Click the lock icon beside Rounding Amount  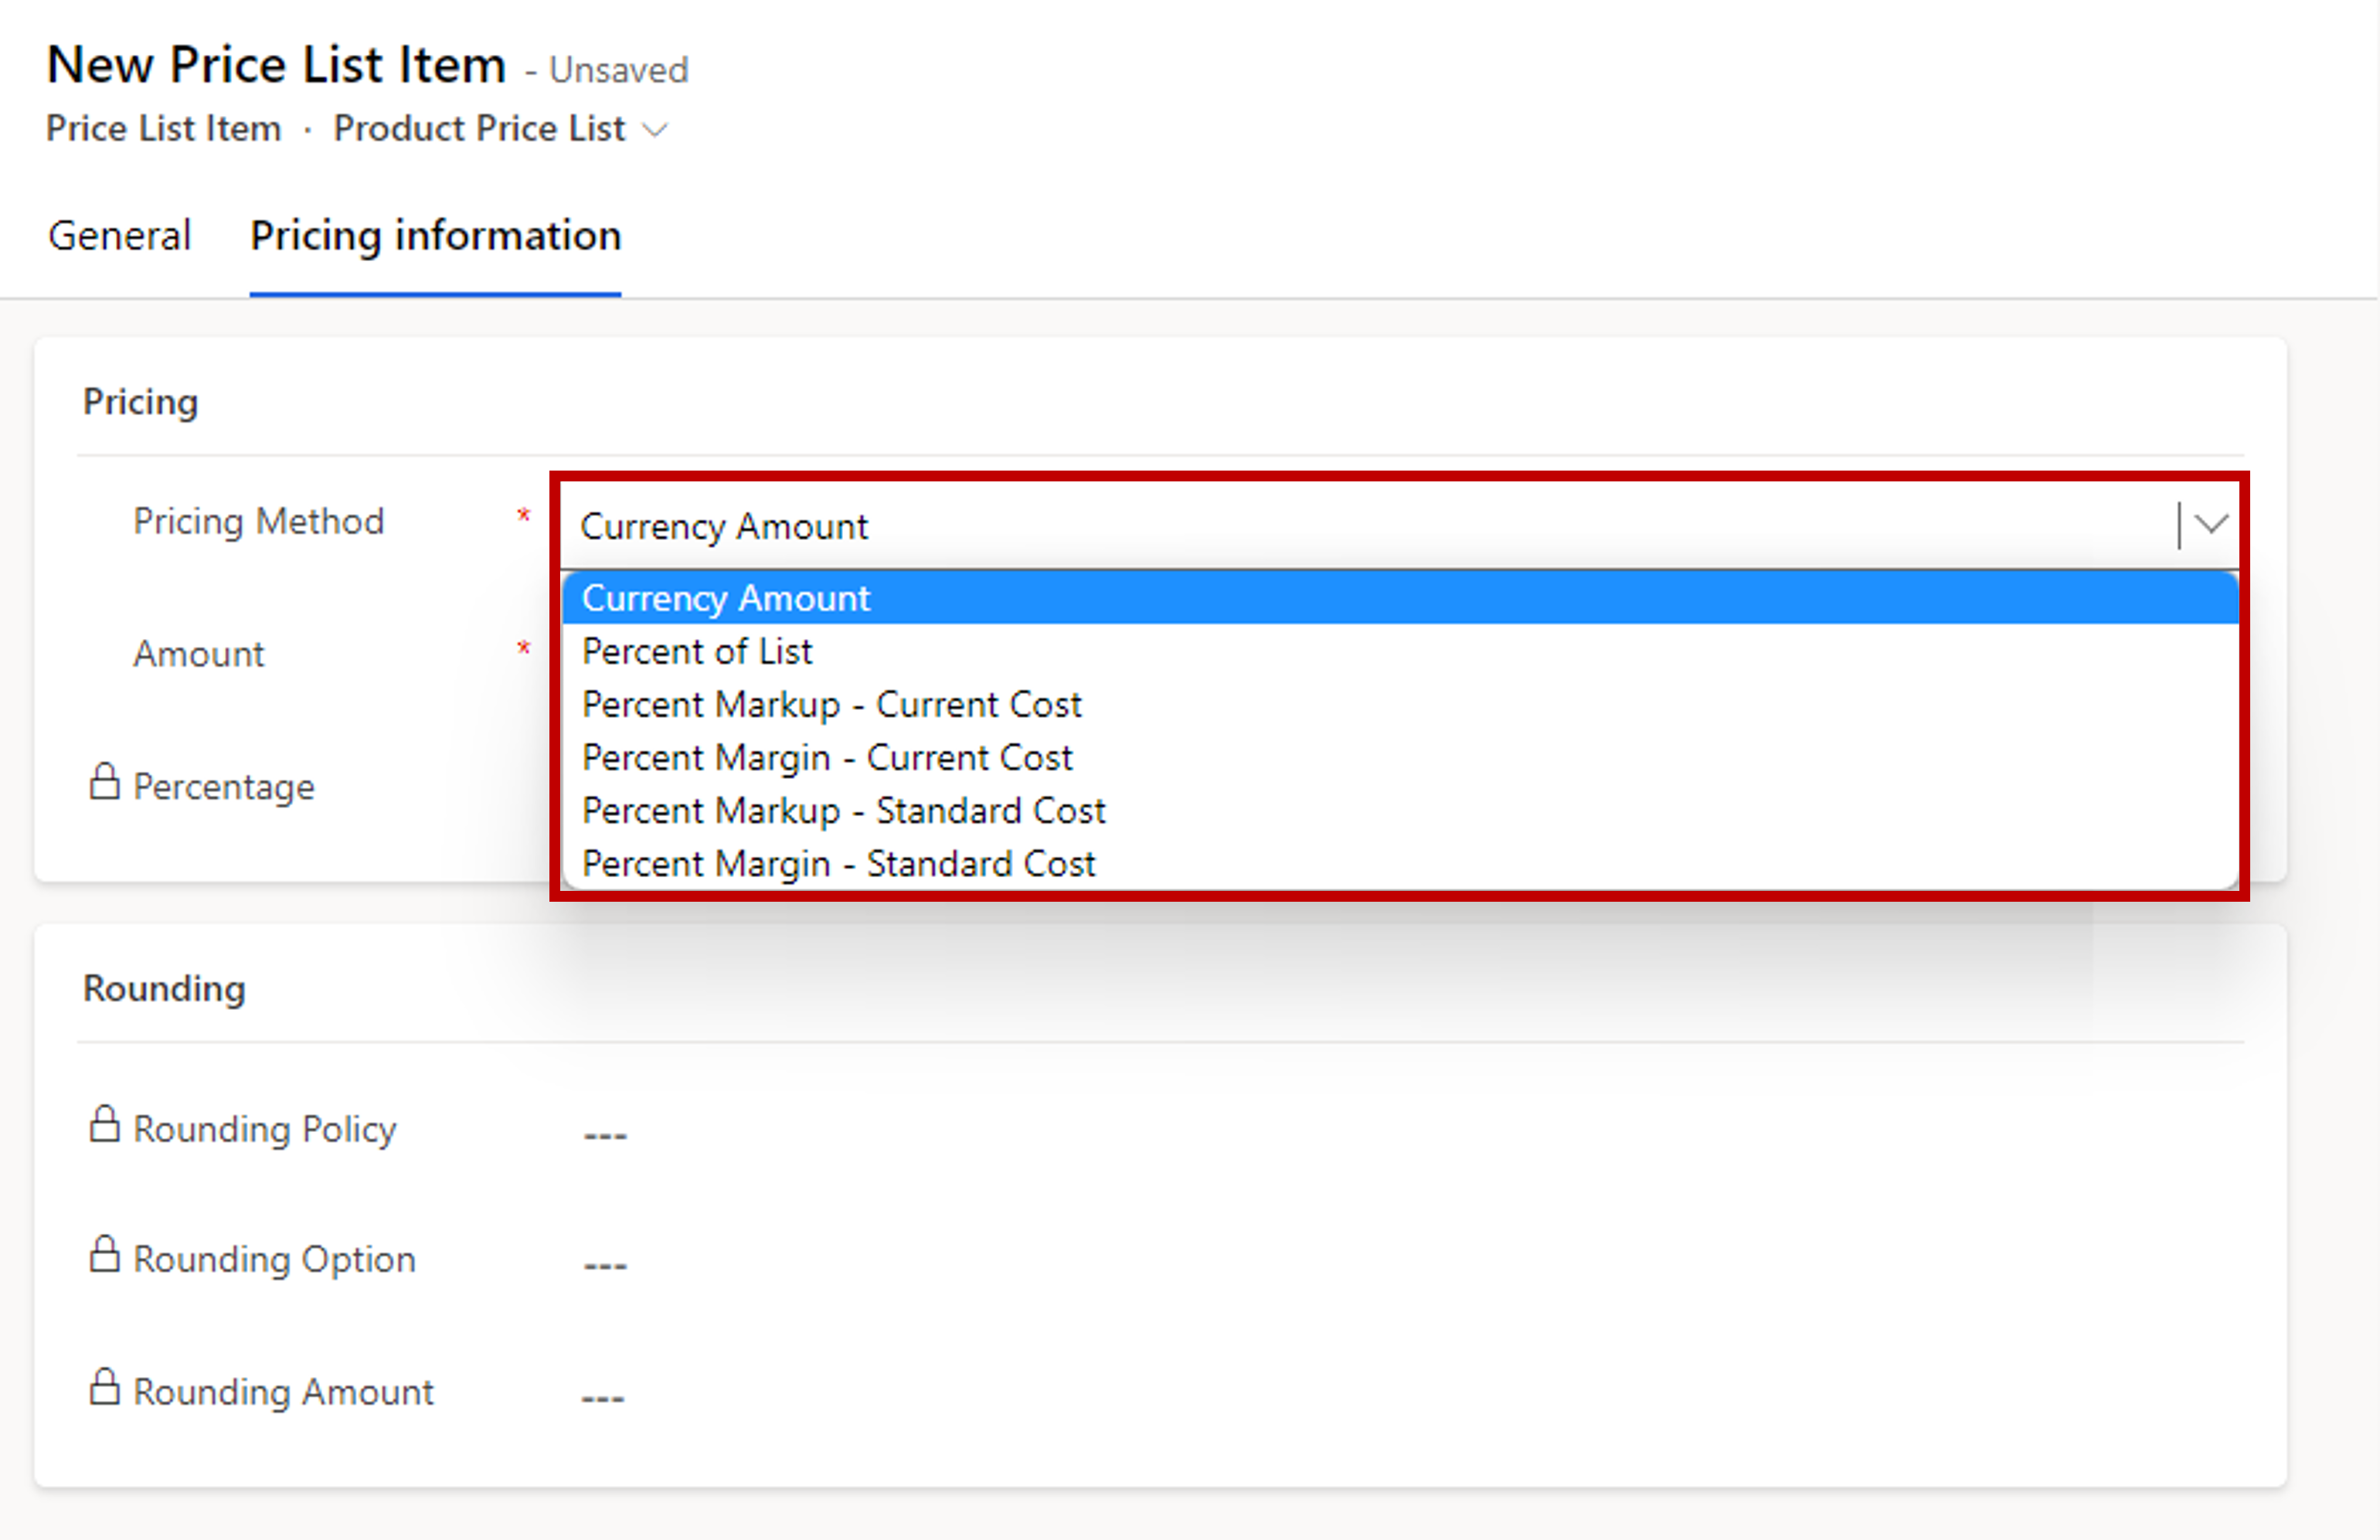tap(104, 1387)
